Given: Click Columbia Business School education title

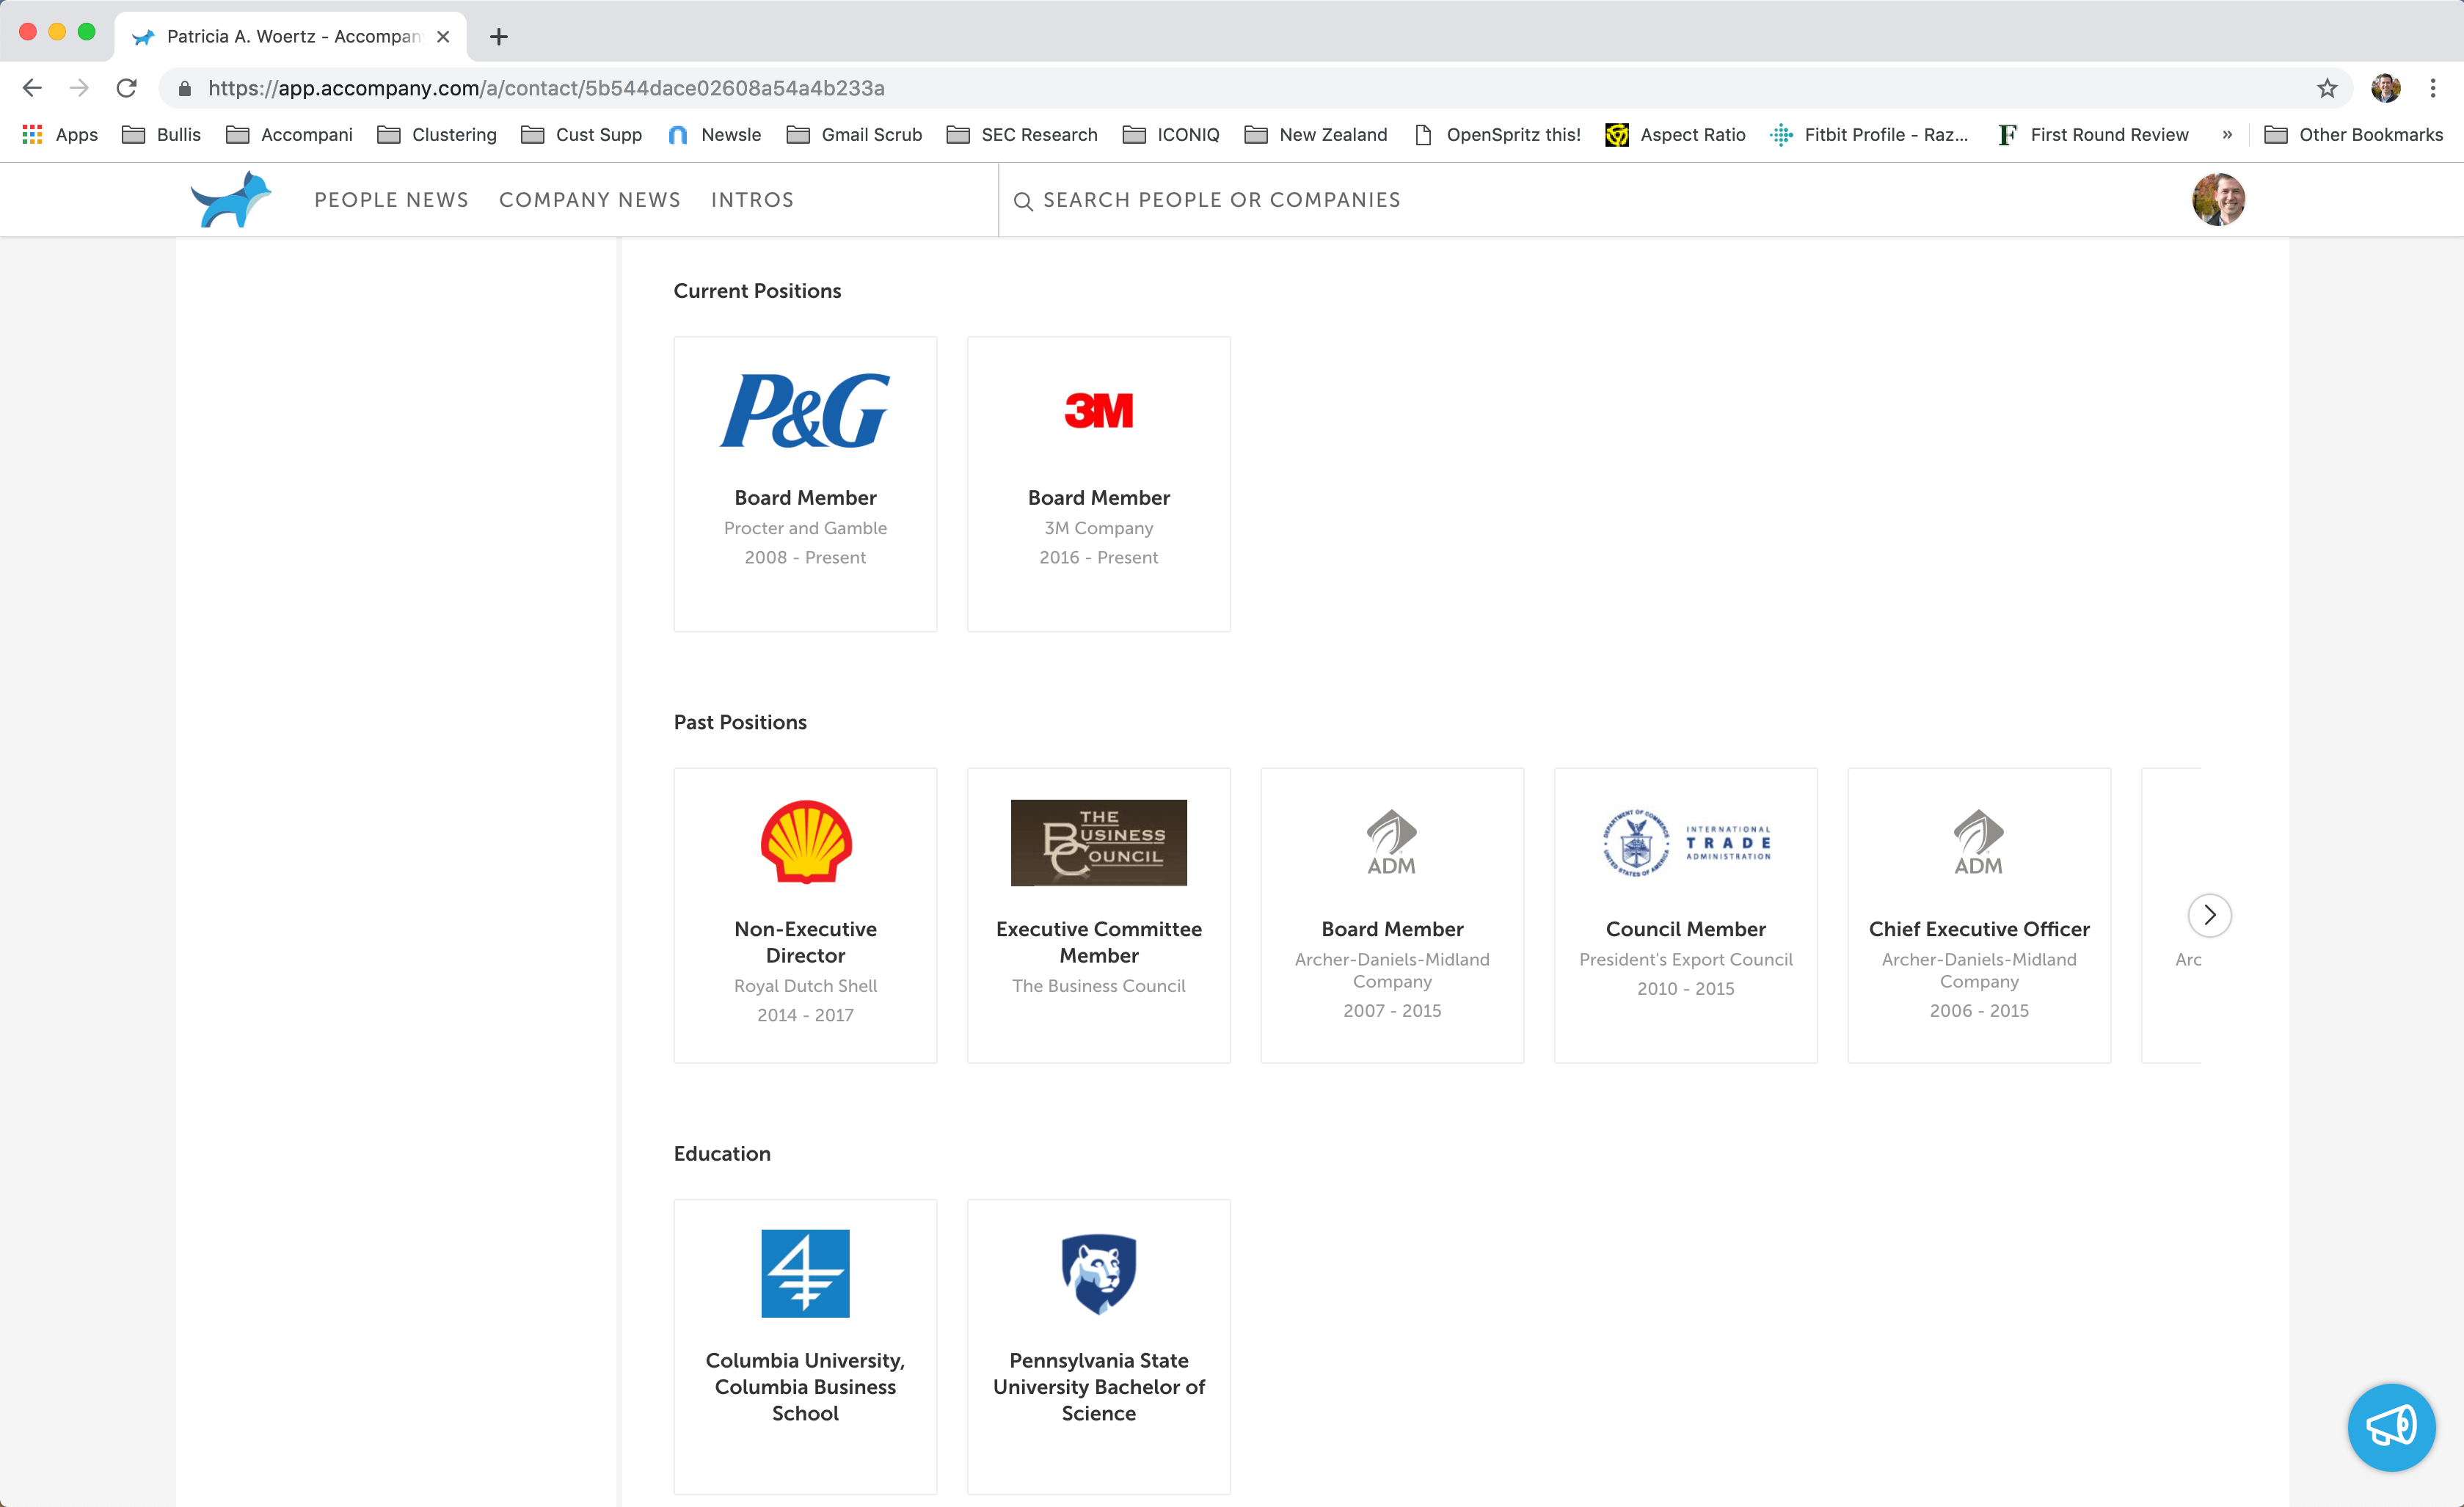Looking at the screenshot, I should coord(805,1386).
